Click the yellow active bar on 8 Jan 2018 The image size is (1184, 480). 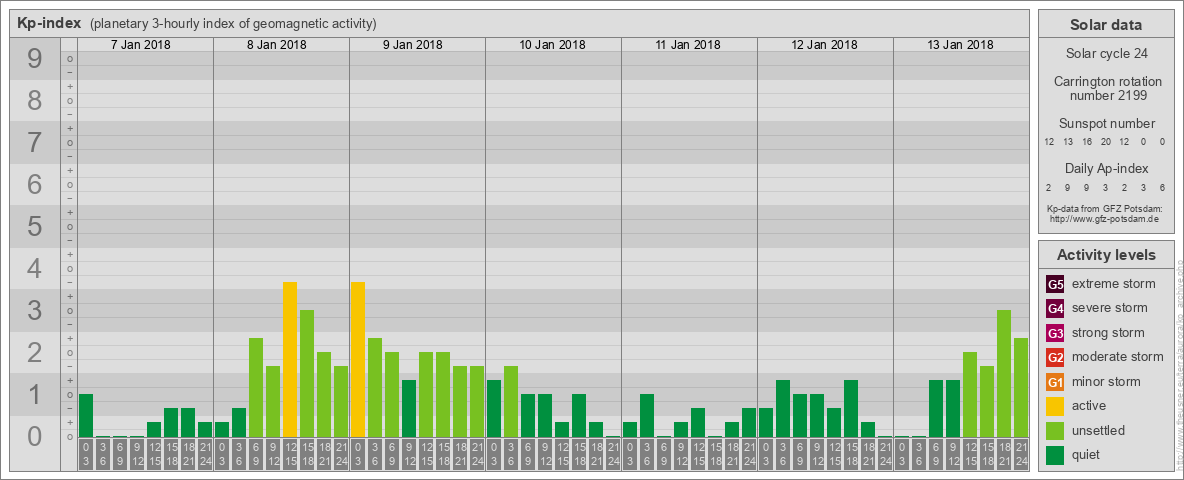pos(290,359)
